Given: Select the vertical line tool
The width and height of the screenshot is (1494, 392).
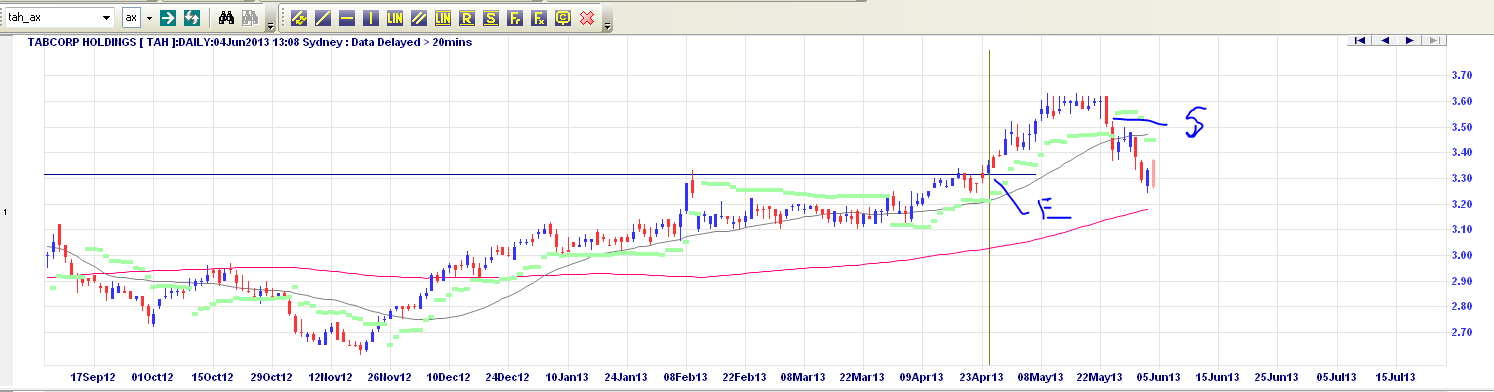Looking at the screenshot, I should pos(370,18).
